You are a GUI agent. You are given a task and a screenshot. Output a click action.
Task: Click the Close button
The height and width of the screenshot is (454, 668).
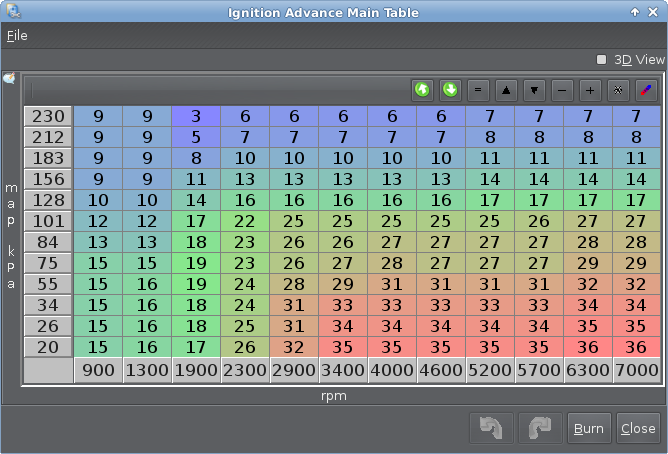pyautogui.click(x=638, y=428)
